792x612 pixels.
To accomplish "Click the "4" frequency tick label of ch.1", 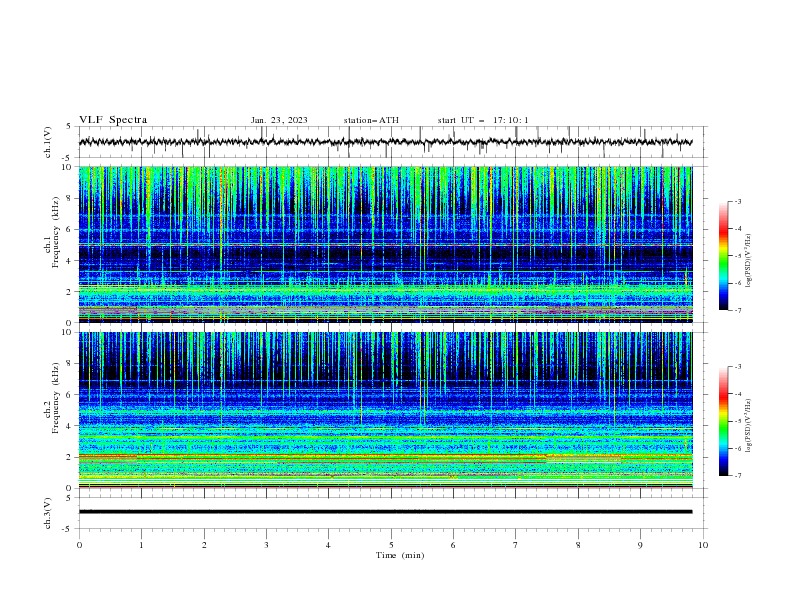I will 69,261.
